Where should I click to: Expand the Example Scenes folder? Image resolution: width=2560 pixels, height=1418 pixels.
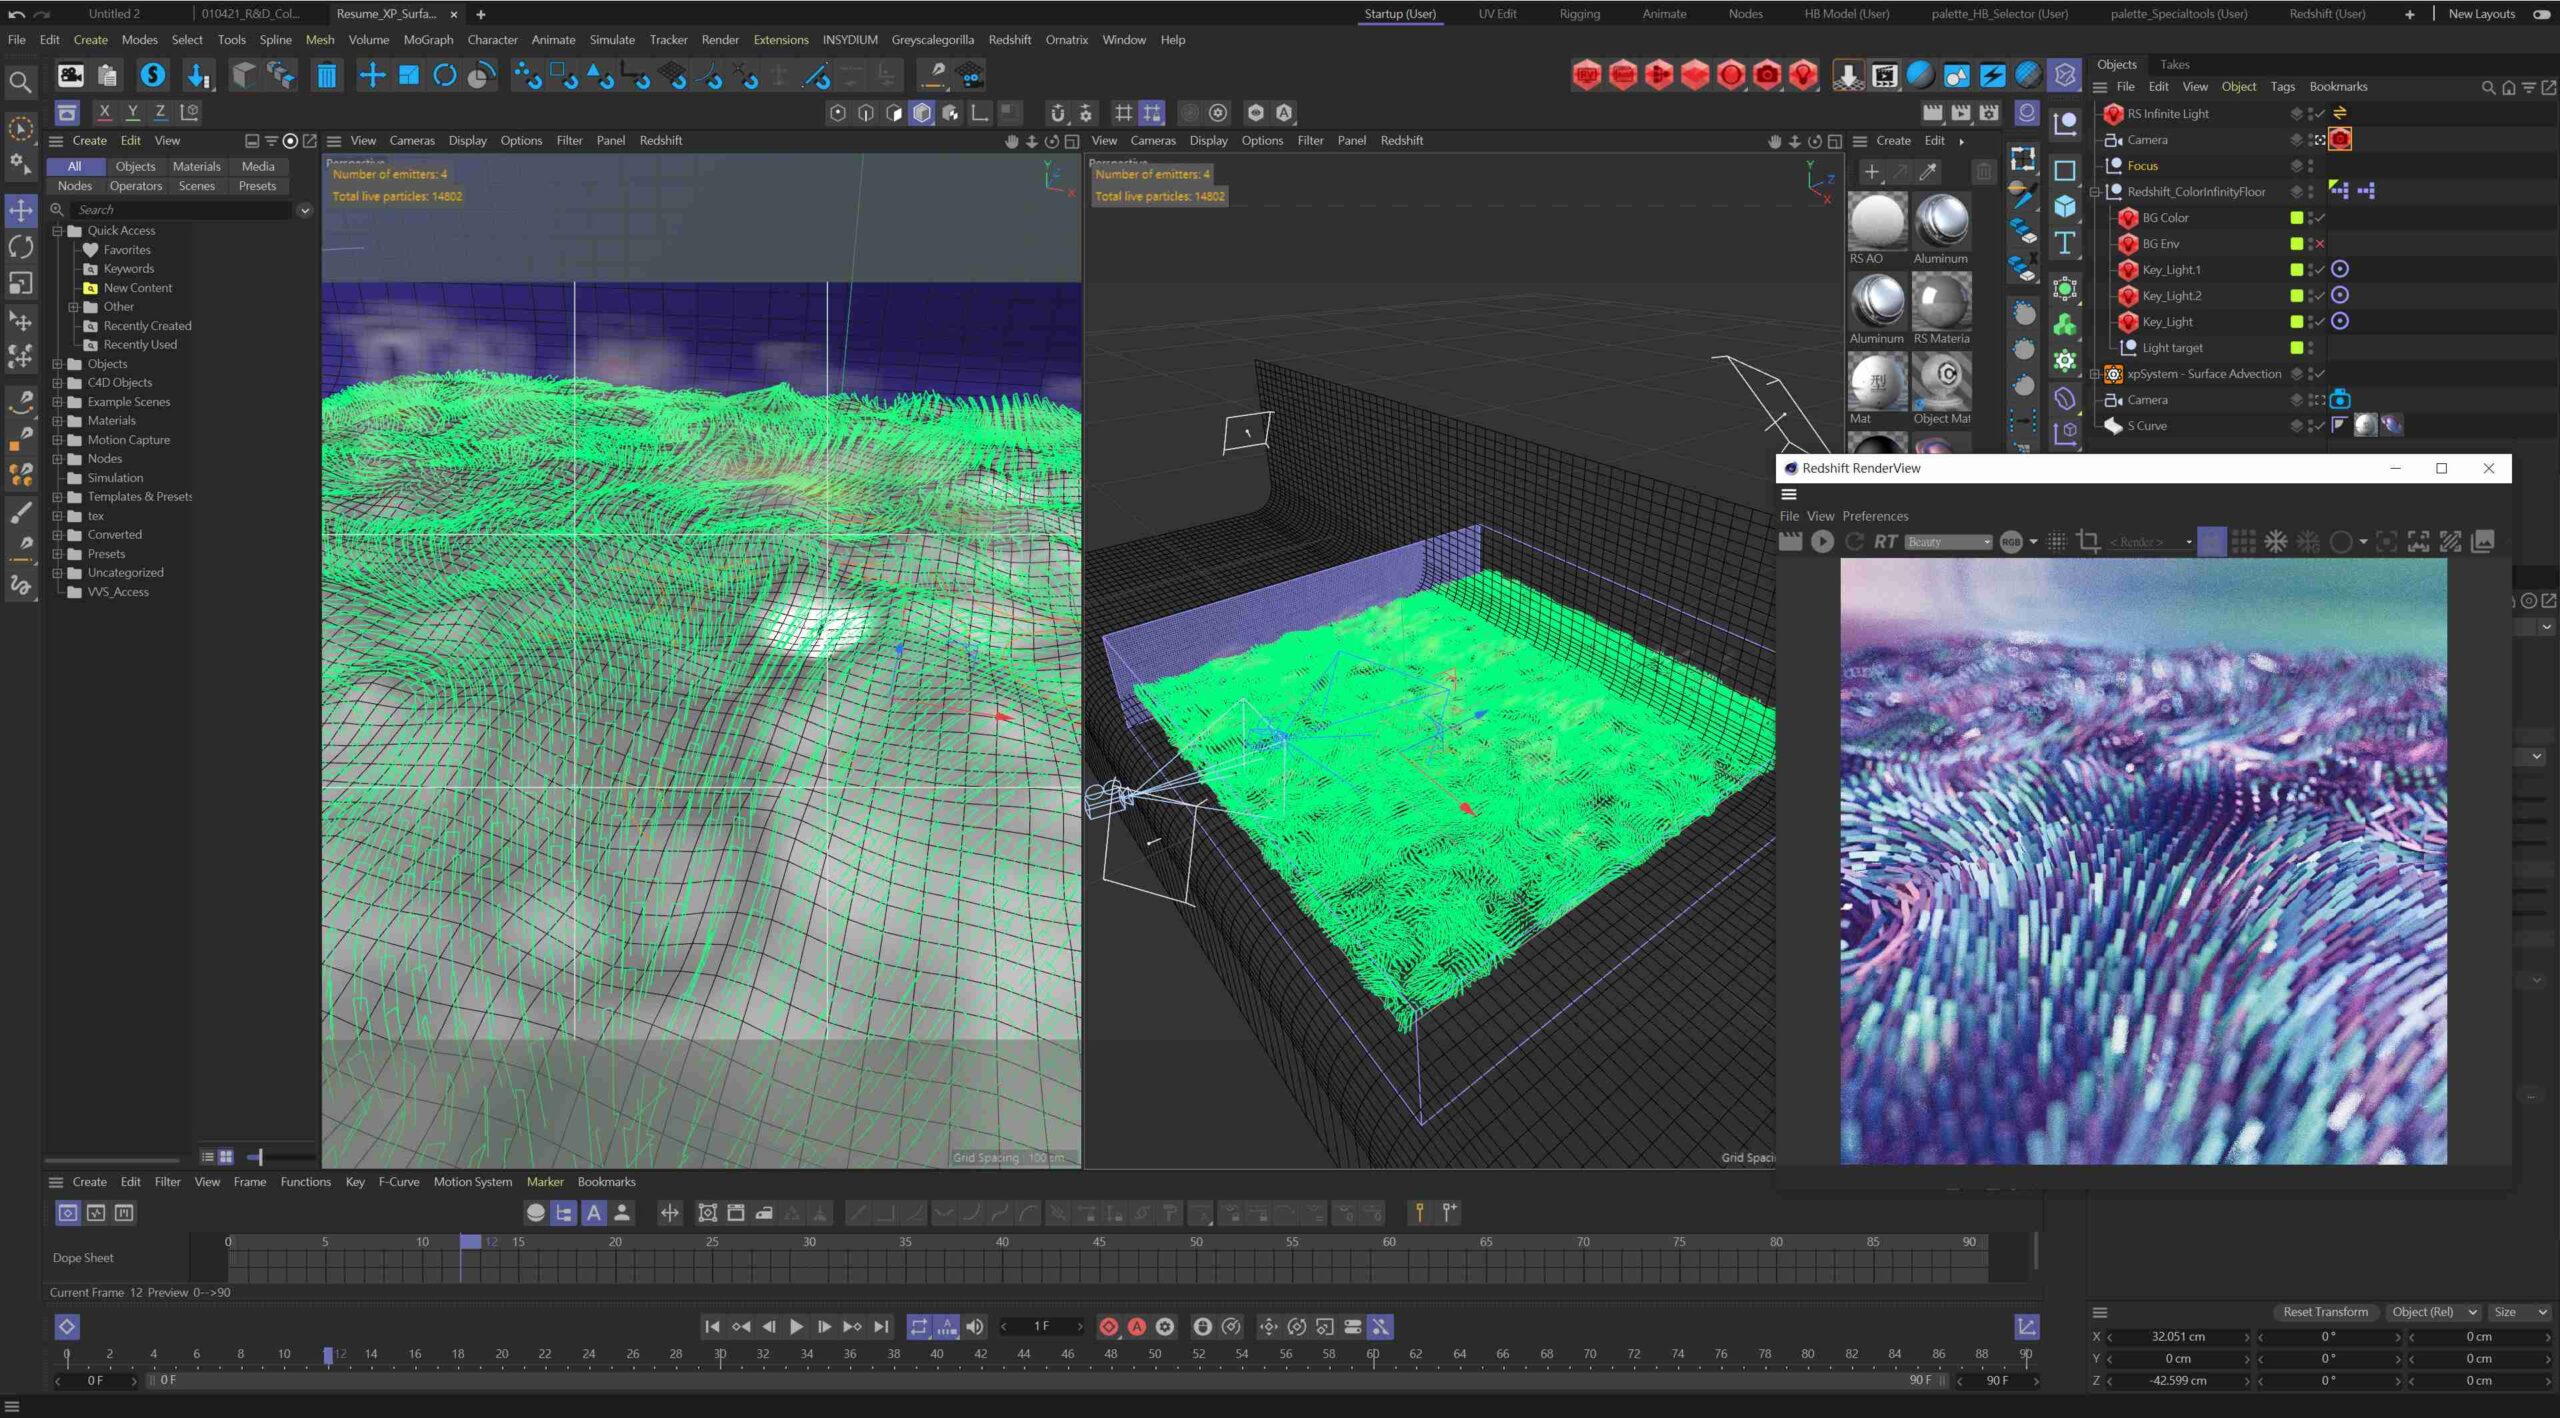tap(58, 402)
